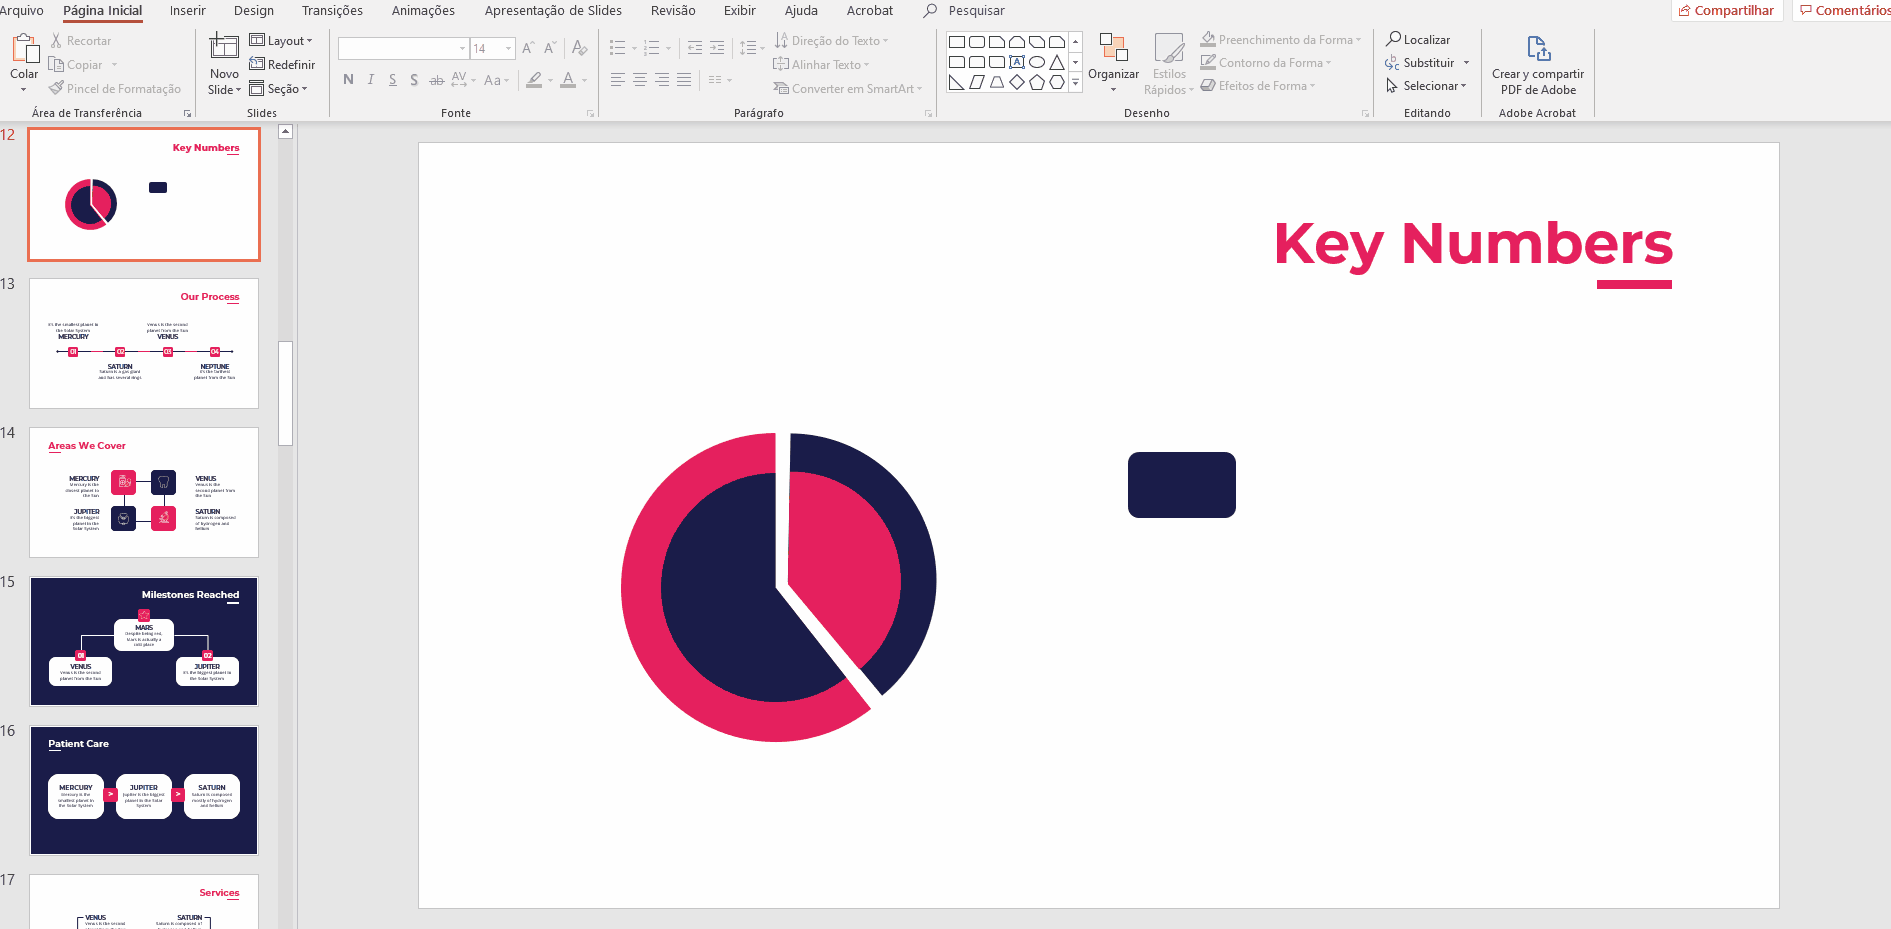This screenshot has height=929, width=1891.
Task: Select the oval shape in shapes gallery
Action: (1037, 62)
